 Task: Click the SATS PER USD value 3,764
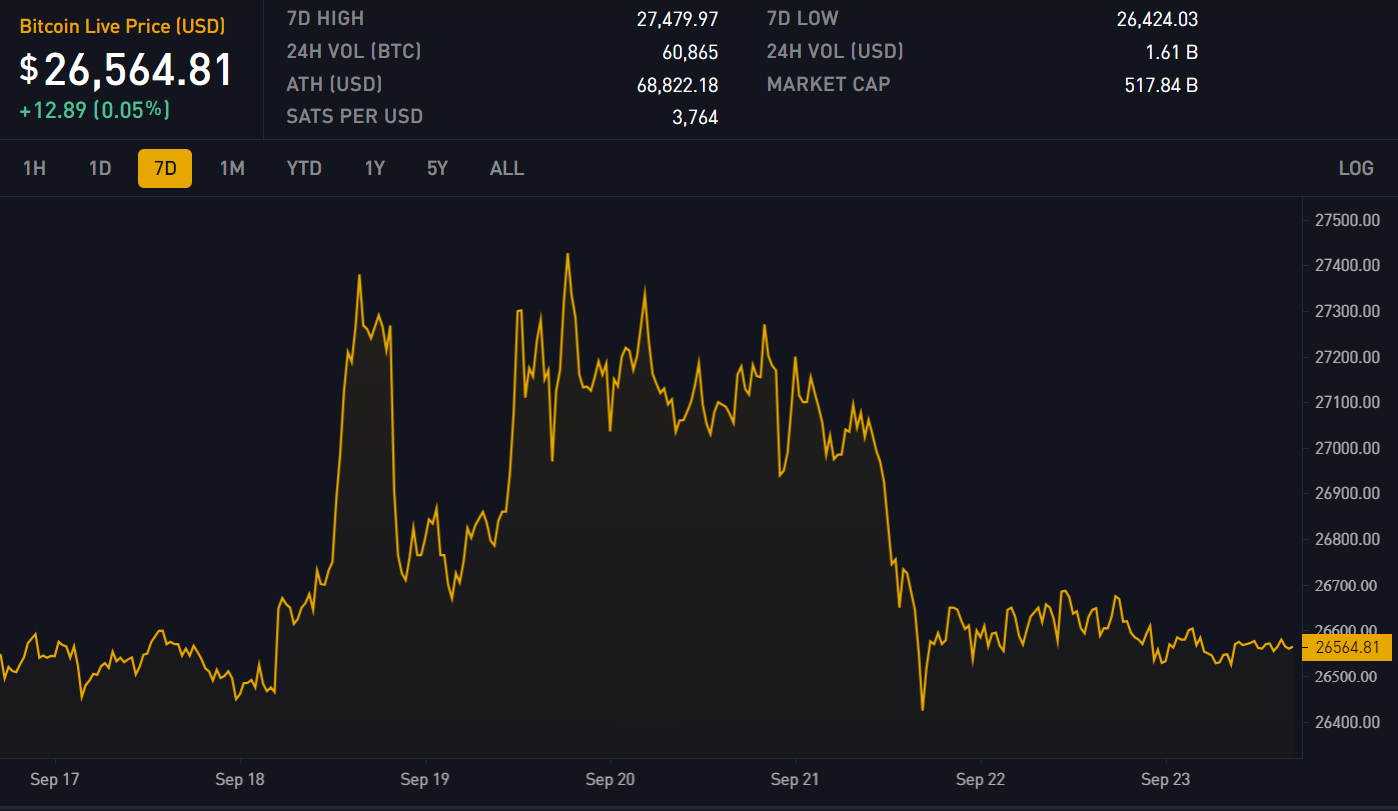694,118
